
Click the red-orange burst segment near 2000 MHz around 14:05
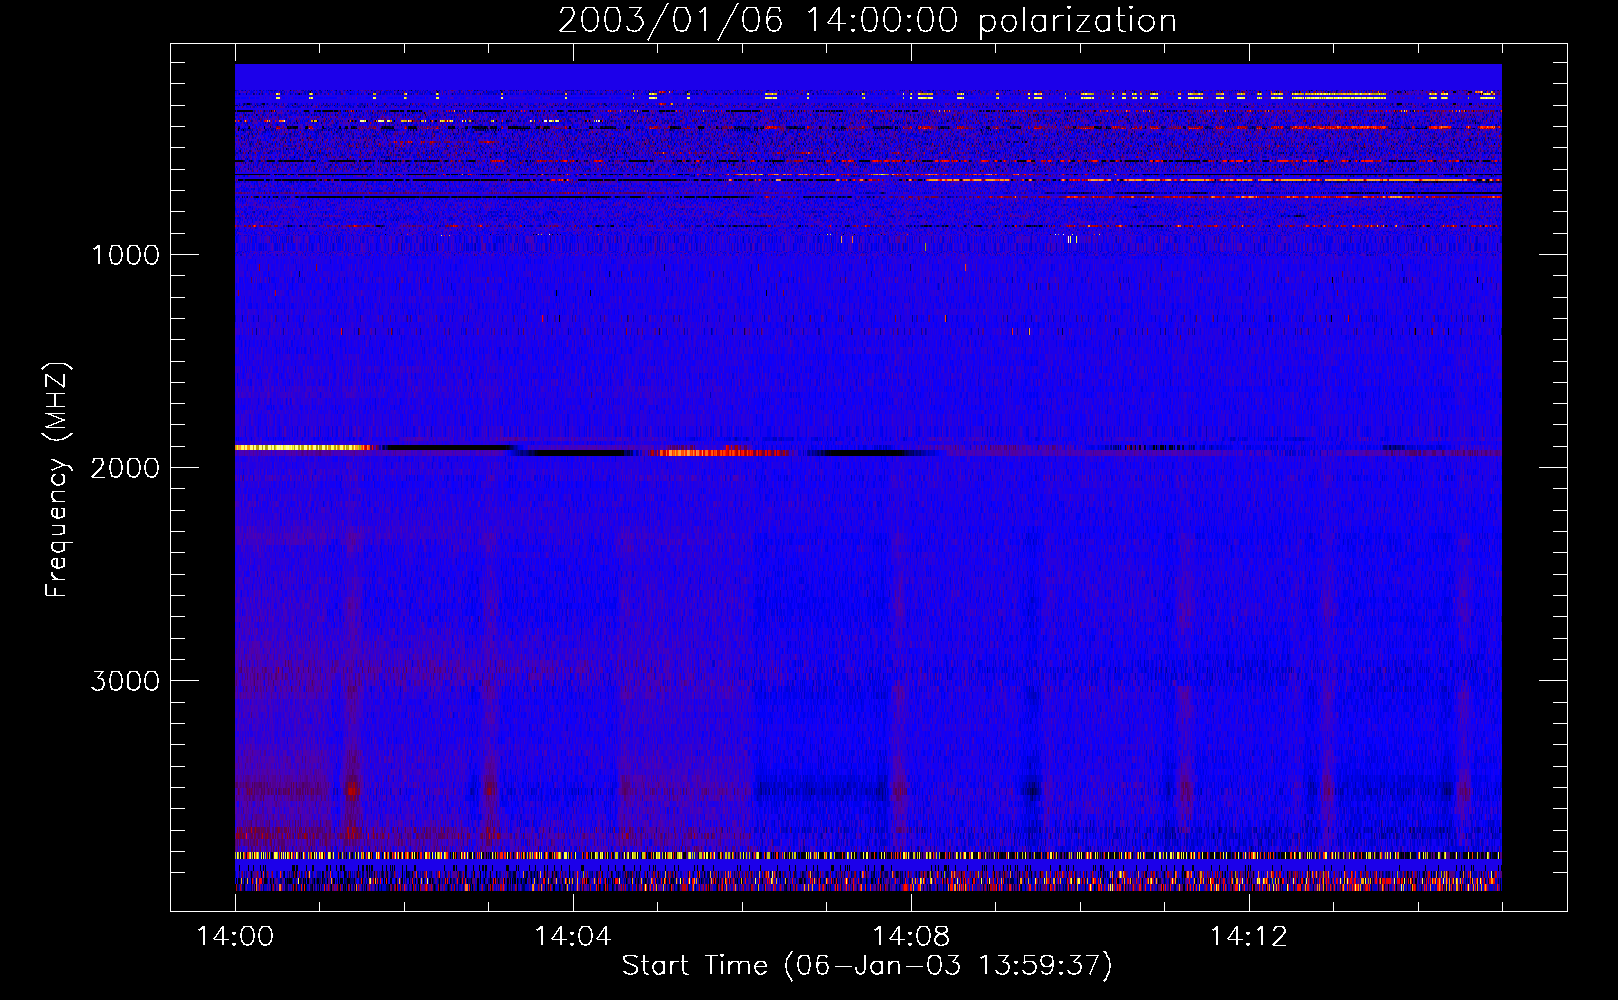point(718,453)
